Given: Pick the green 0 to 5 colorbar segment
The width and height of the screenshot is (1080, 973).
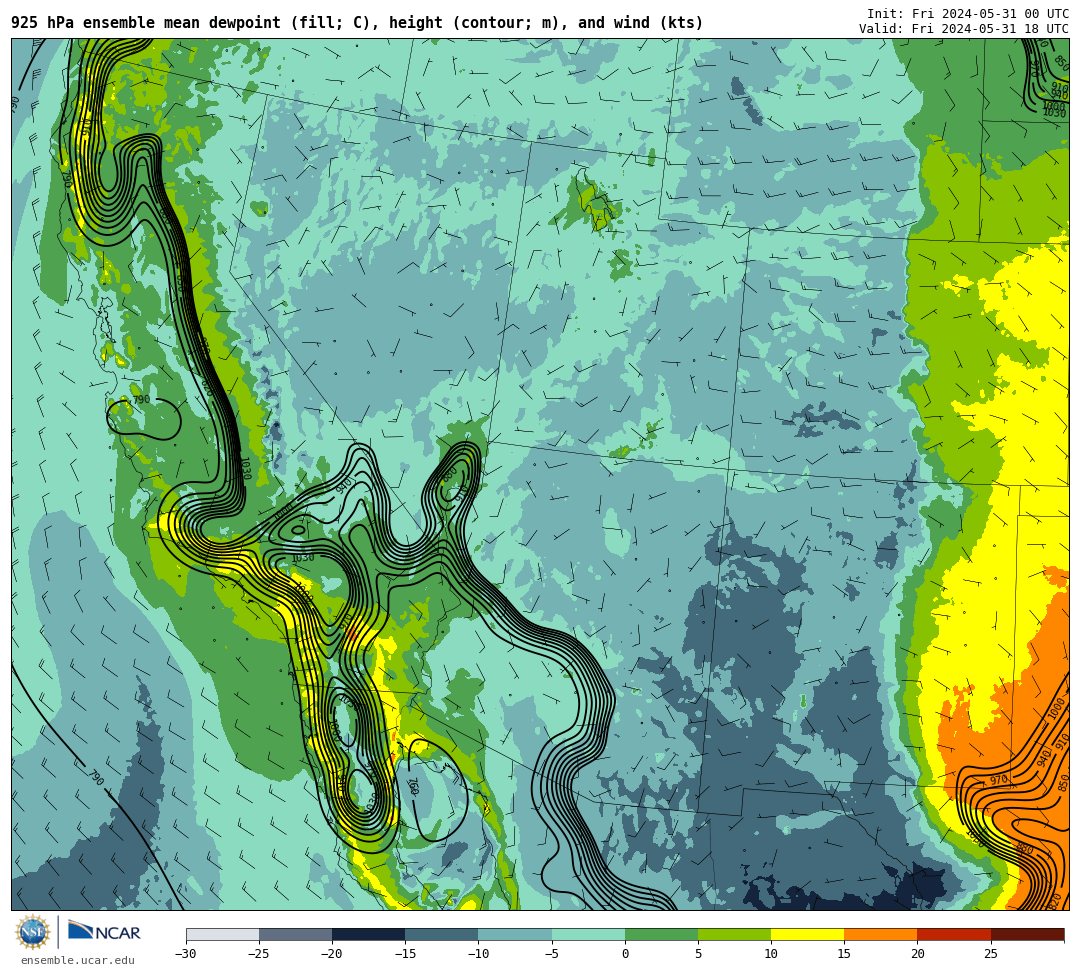Looking at the screenshot, I should (661, 934).
